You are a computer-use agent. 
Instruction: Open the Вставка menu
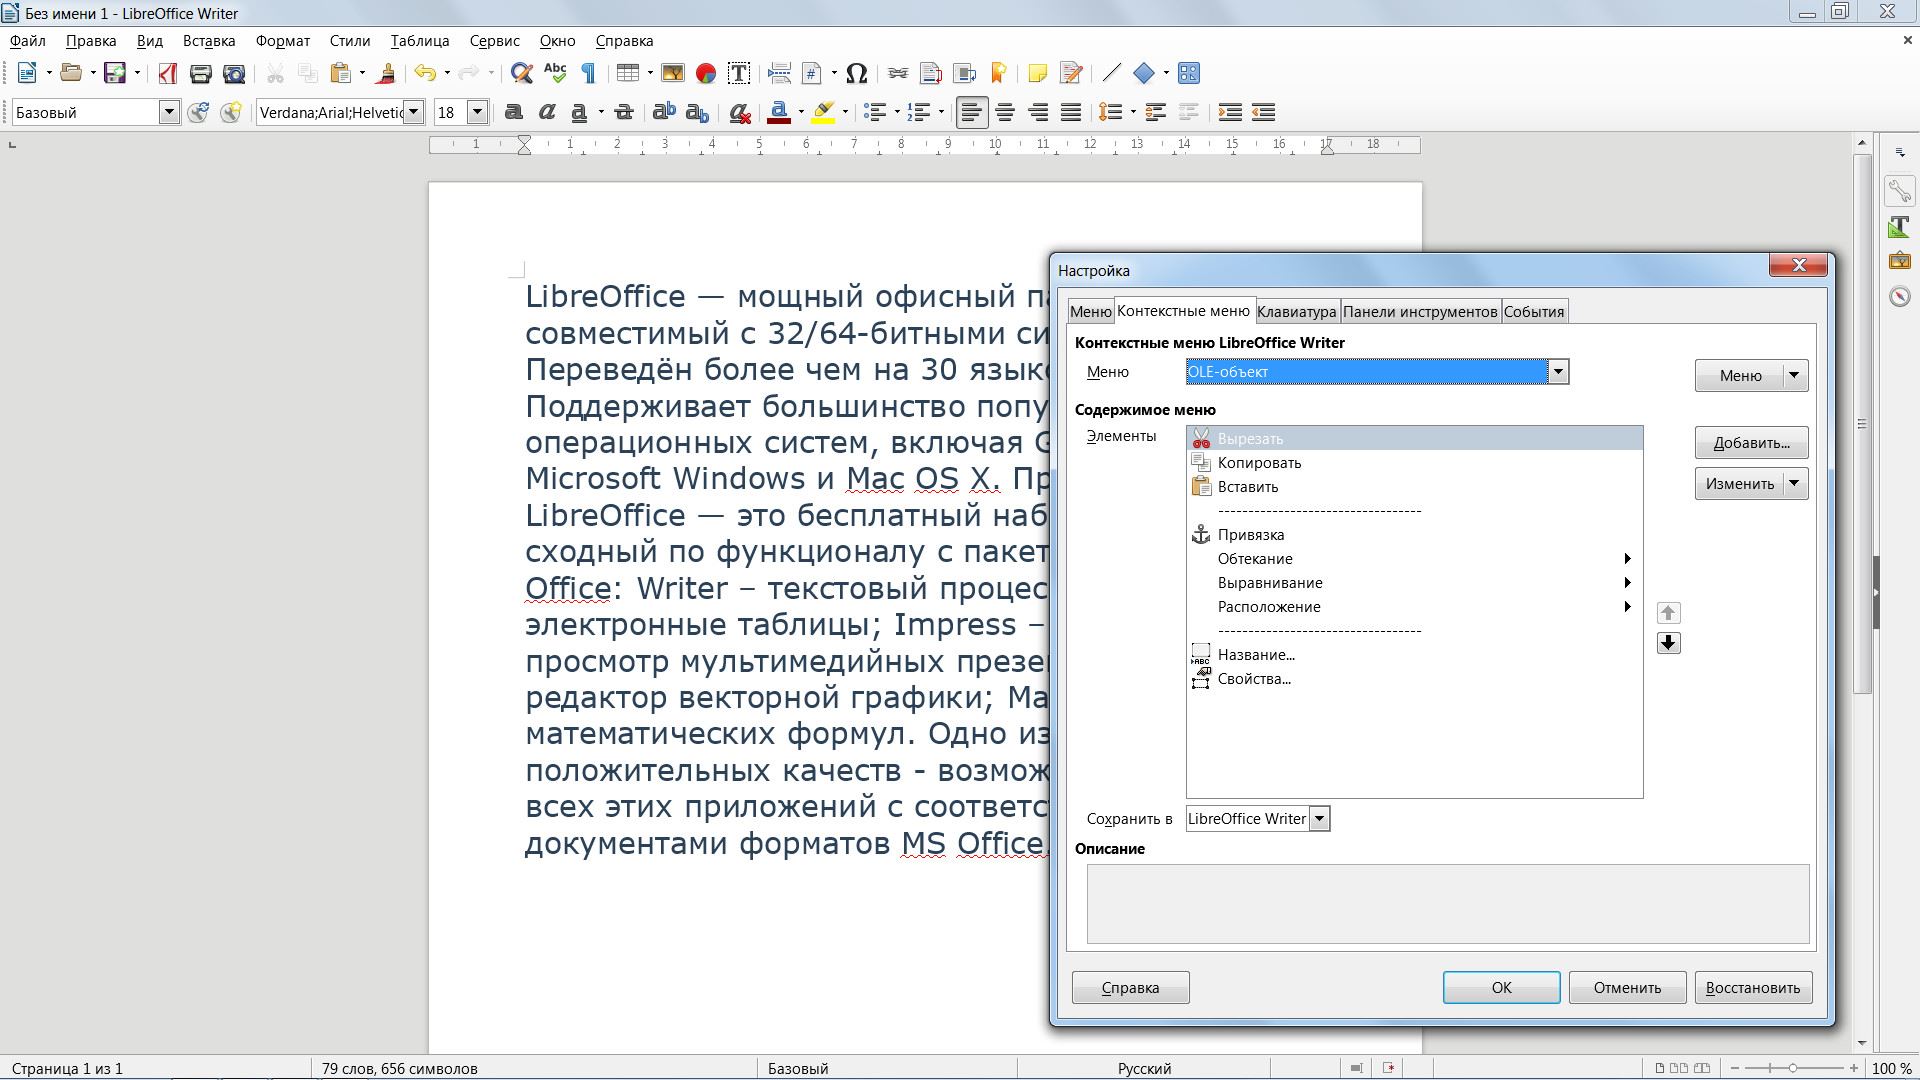pyautogui.click(x=209, y=41)
